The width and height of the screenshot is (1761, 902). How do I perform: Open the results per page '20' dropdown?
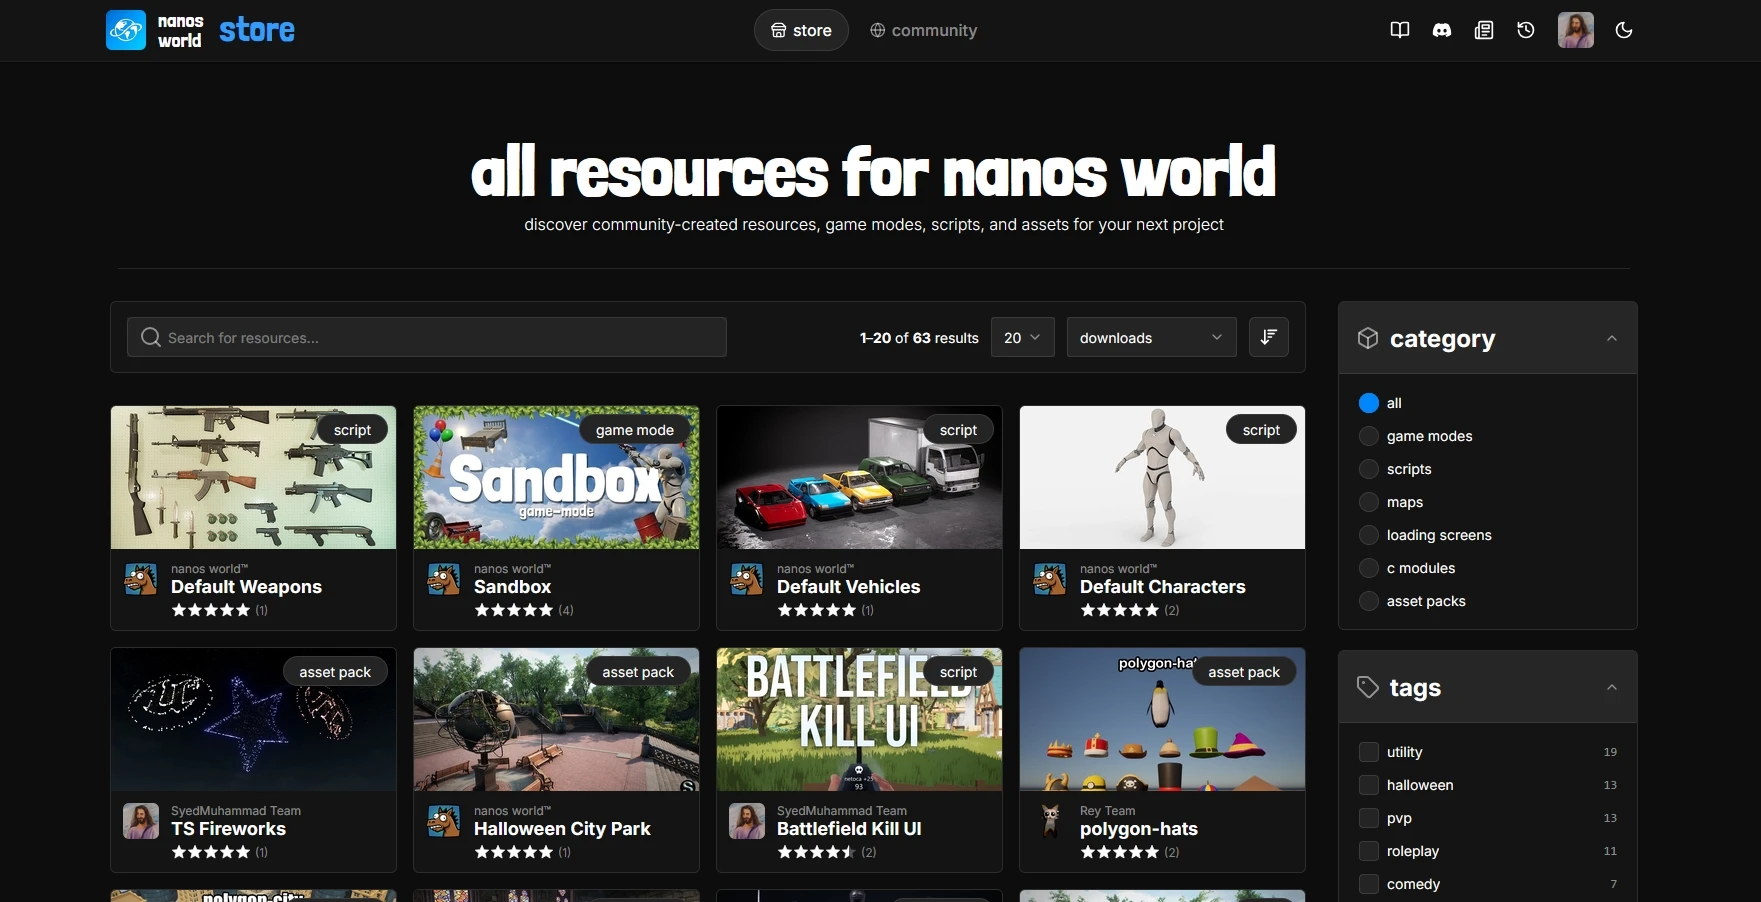(1023, 337)
